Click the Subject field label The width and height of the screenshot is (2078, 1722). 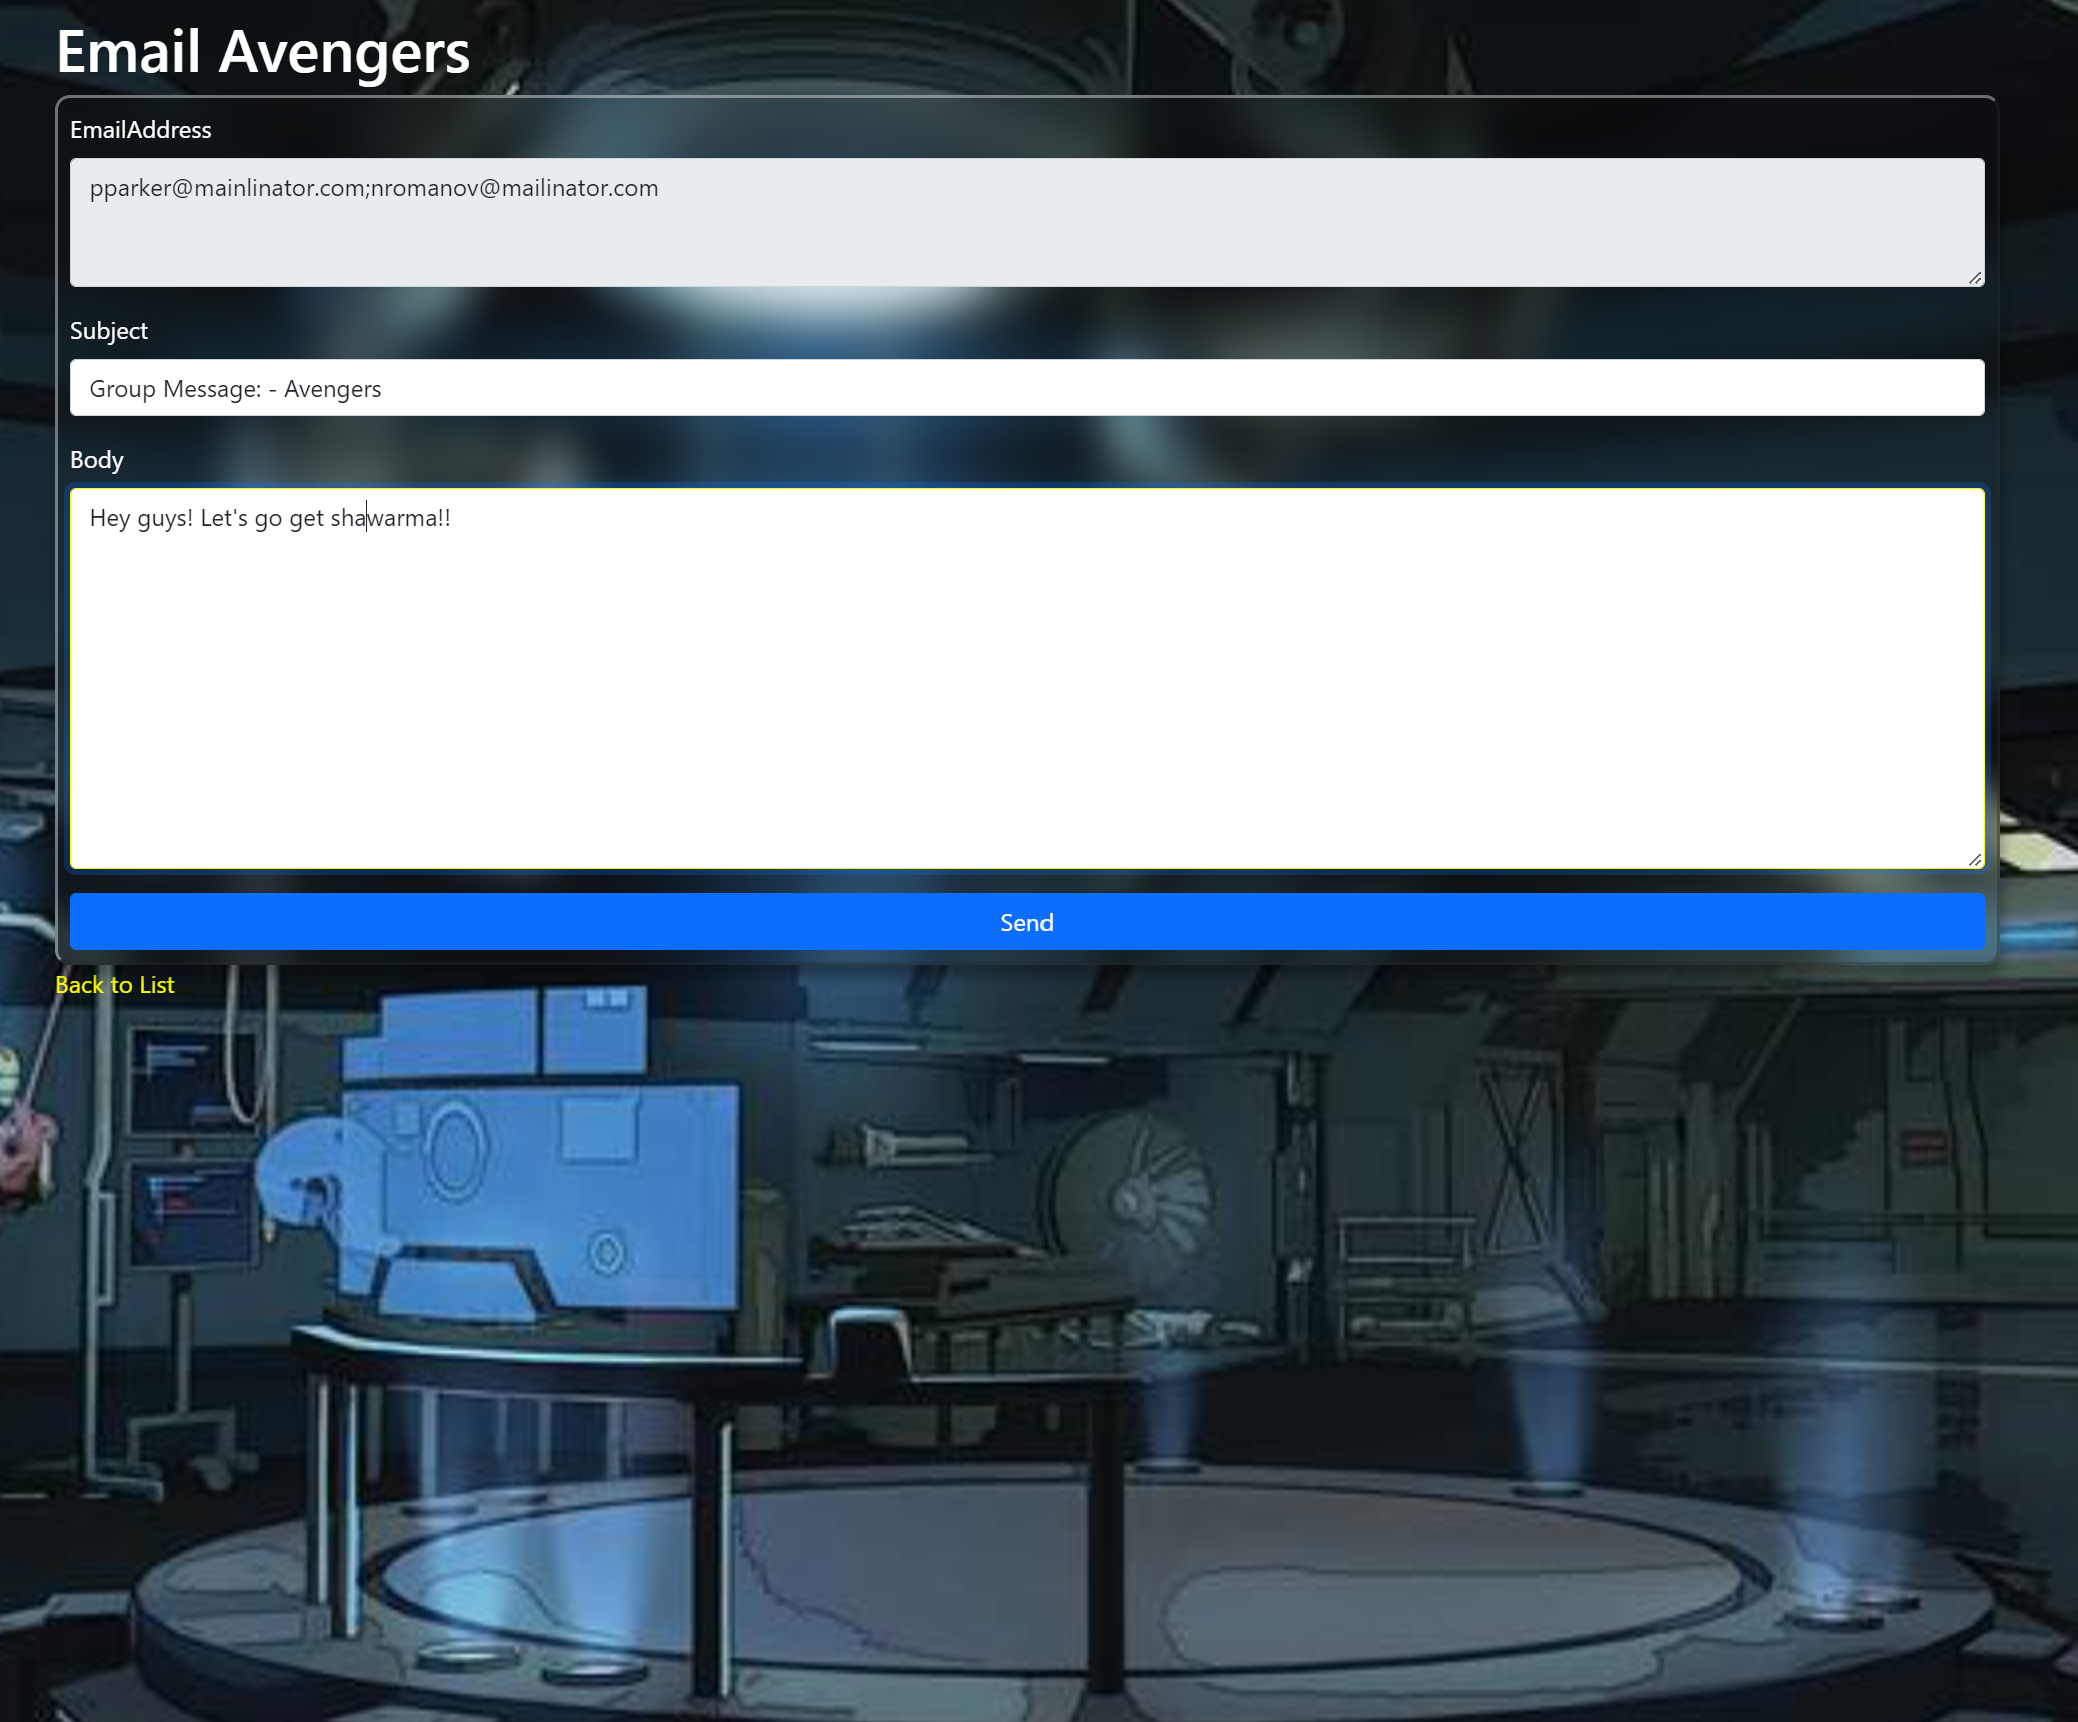click(x=109, y=331)
